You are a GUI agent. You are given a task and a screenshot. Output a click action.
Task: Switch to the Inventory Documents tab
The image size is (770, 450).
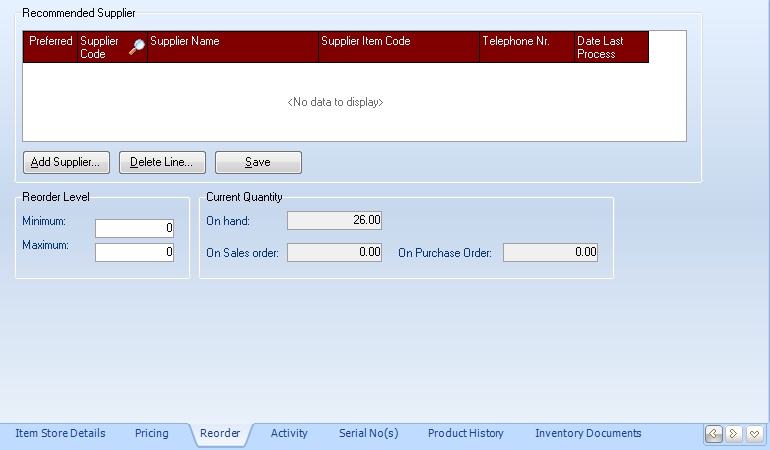588,433
